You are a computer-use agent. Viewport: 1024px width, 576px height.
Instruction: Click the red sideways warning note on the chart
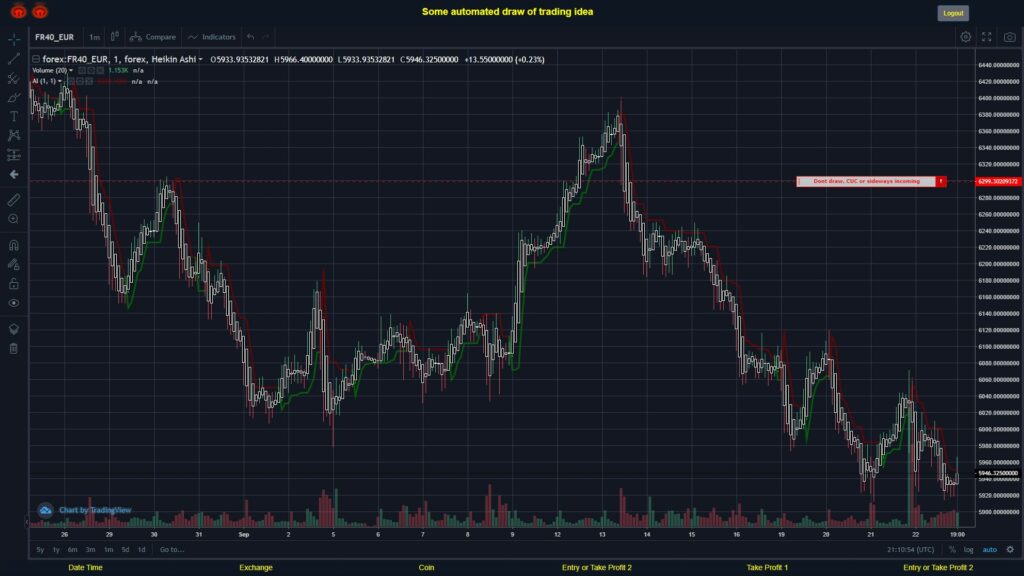point(868,181)
